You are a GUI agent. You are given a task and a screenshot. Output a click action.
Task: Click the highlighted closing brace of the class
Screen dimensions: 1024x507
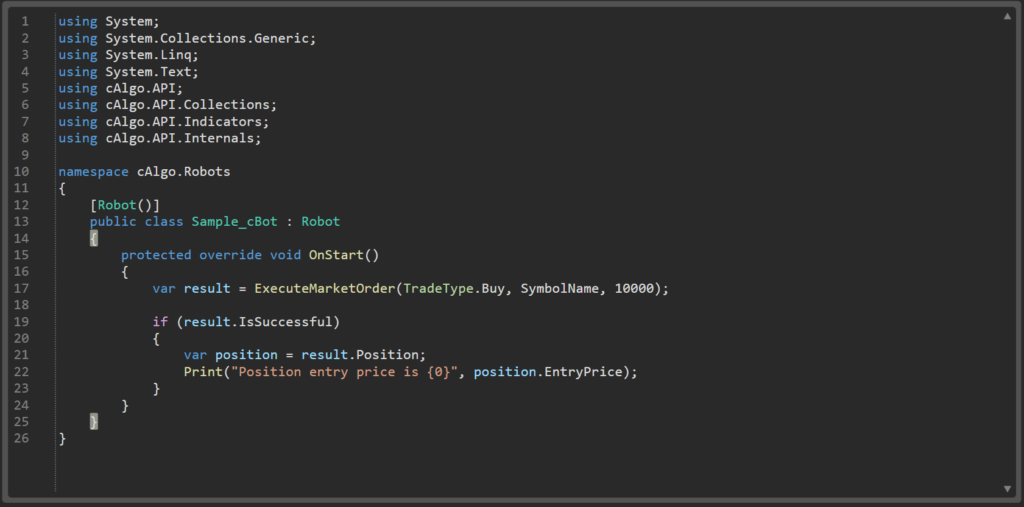[x=94, y=422]
